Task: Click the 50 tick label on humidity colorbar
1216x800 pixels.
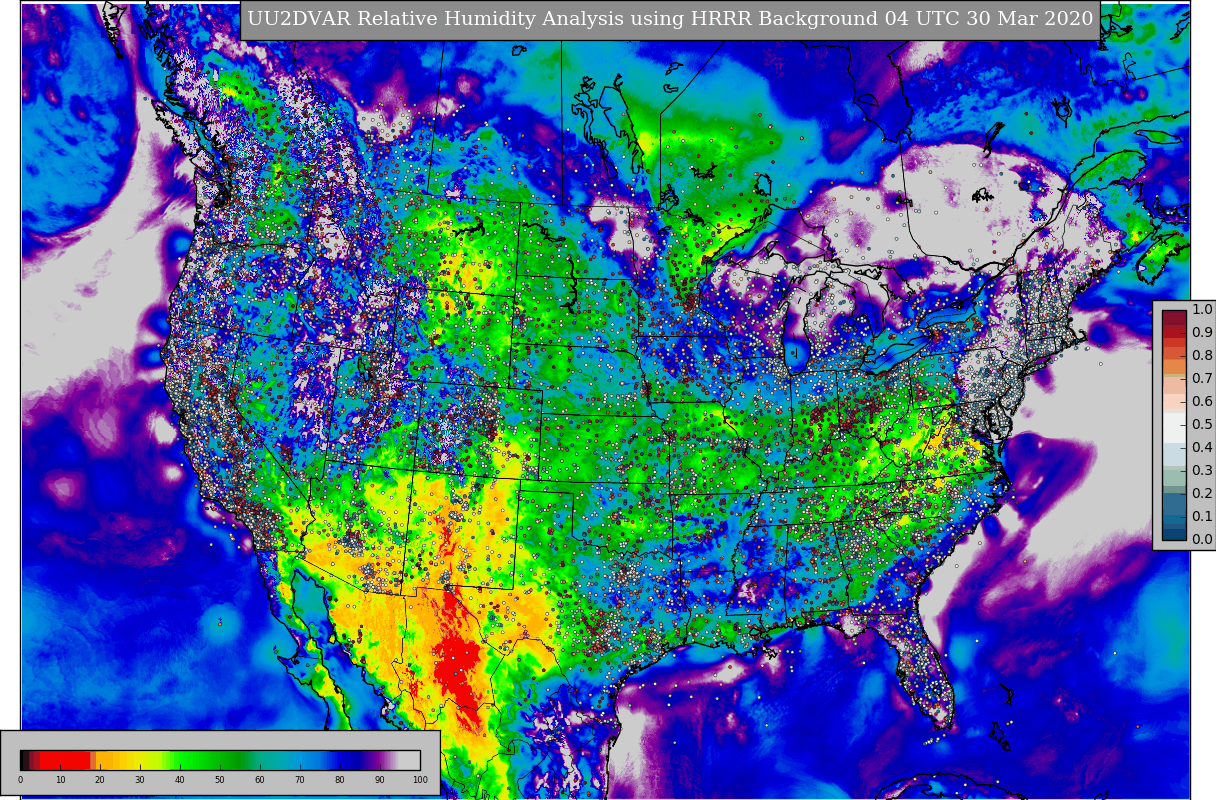Action: [220, 780]
